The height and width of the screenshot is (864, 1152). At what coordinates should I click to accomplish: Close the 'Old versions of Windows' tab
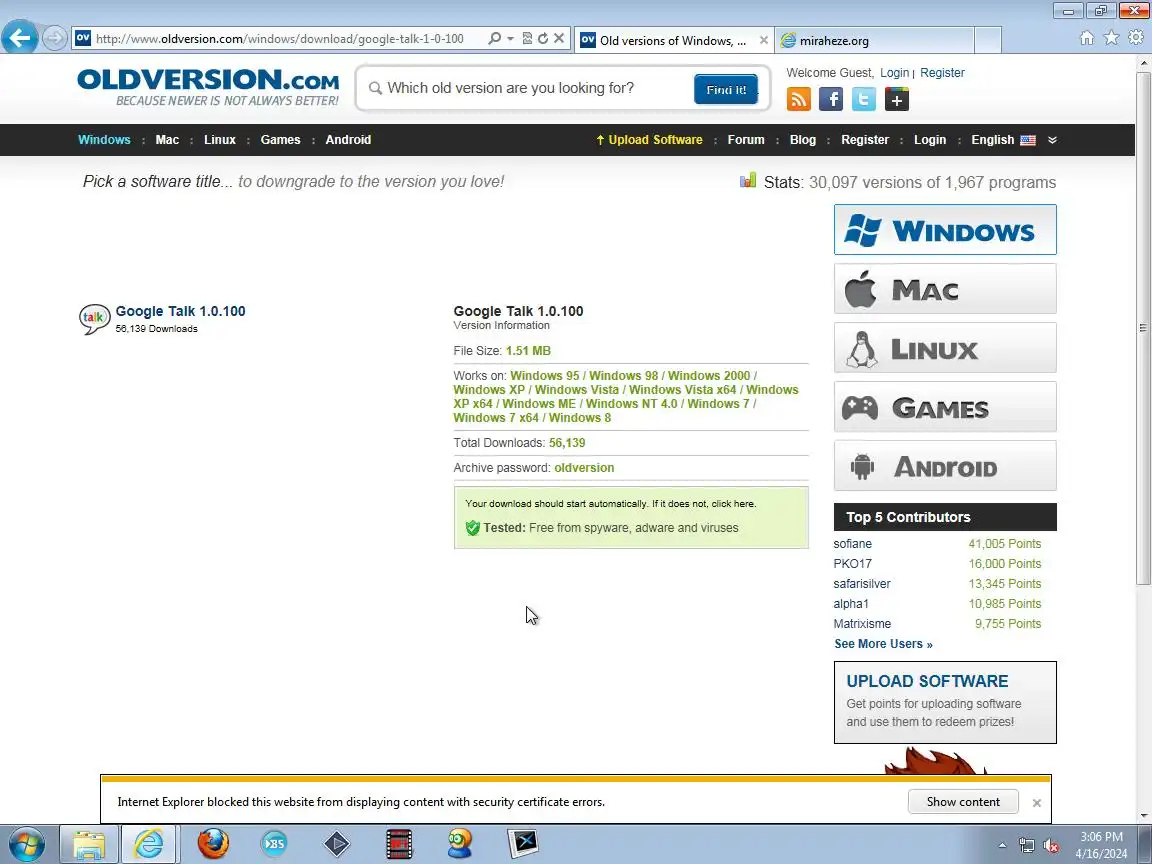763,40
